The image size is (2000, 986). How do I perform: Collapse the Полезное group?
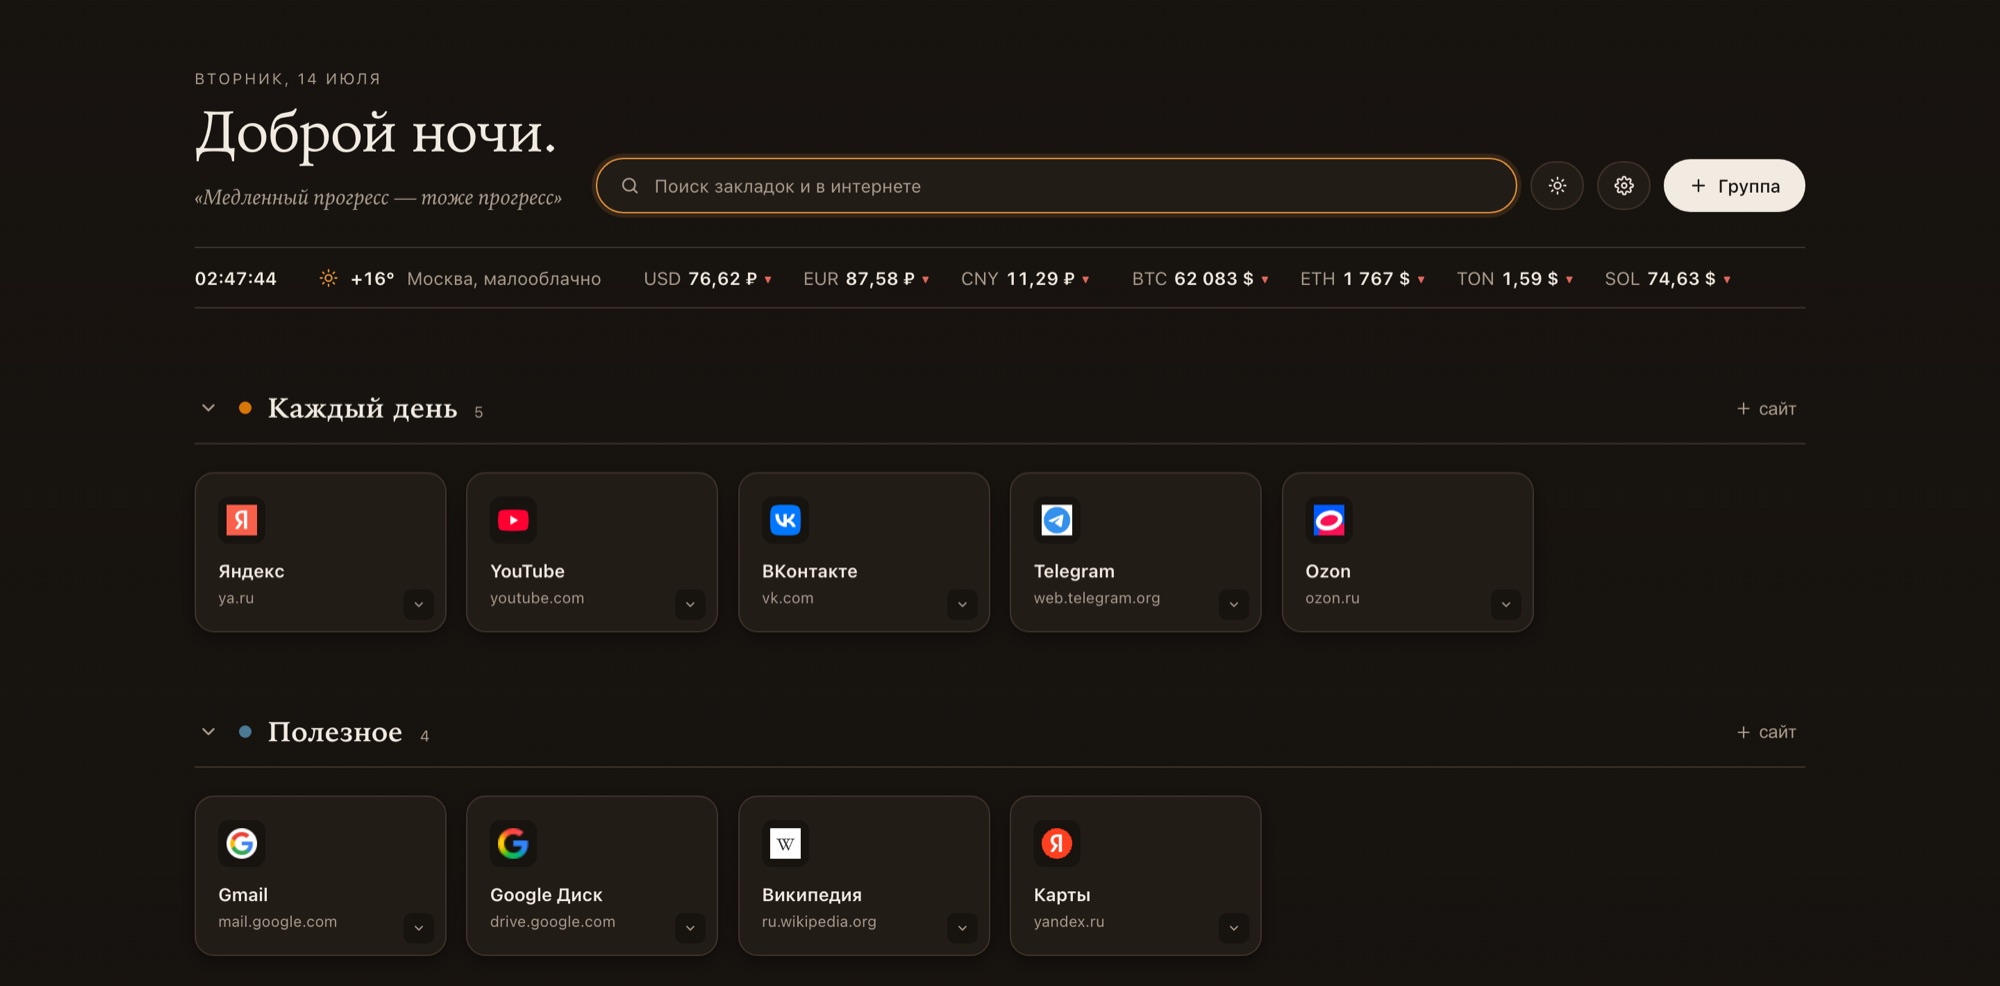point(208,732)
